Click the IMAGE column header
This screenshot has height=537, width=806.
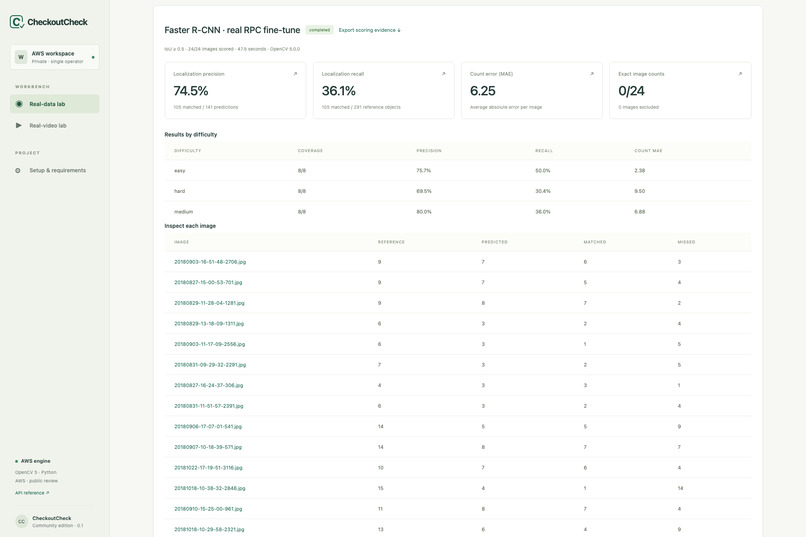(181, 242)
